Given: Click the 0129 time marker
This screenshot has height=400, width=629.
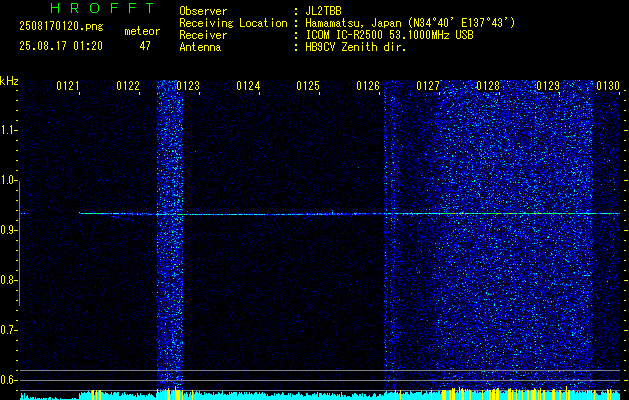Looking at the screenshot, I should pos(548,85).
